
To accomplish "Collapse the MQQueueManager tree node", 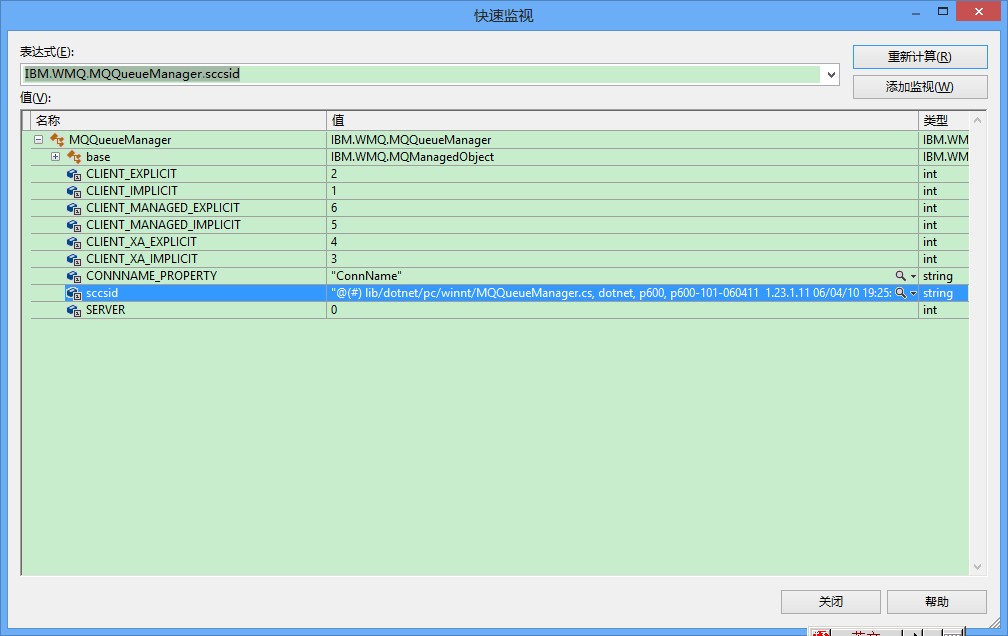I will click(x=39, y=140).
